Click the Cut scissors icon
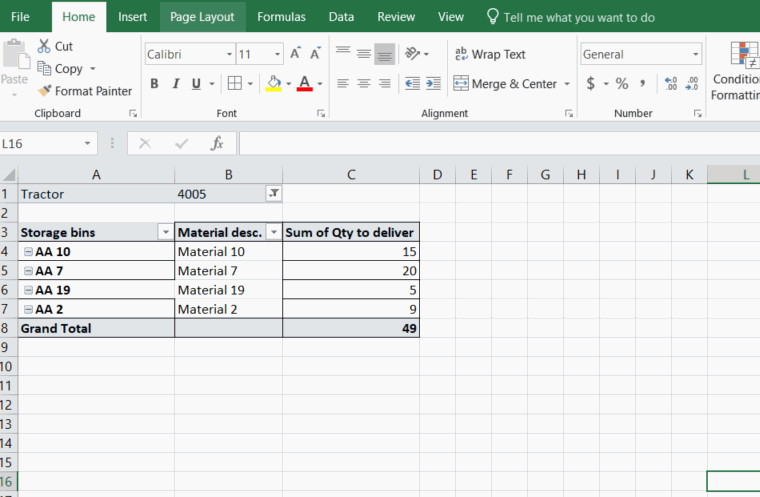This screenshot has height=497, width=760. pyautogui.click(x=44, y=46)
